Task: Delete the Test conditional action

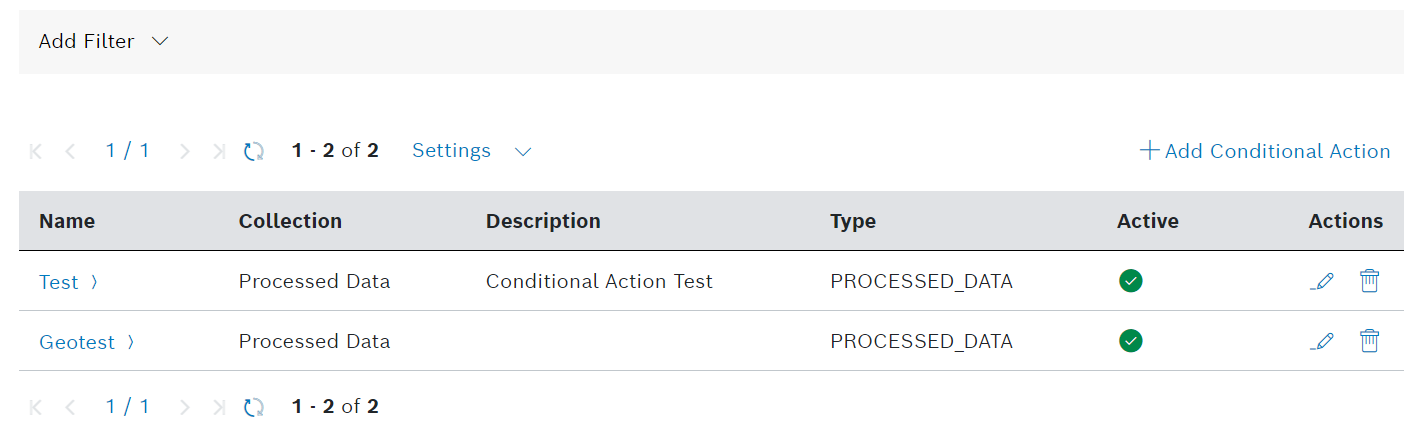Action: (x=1369, y=281)
